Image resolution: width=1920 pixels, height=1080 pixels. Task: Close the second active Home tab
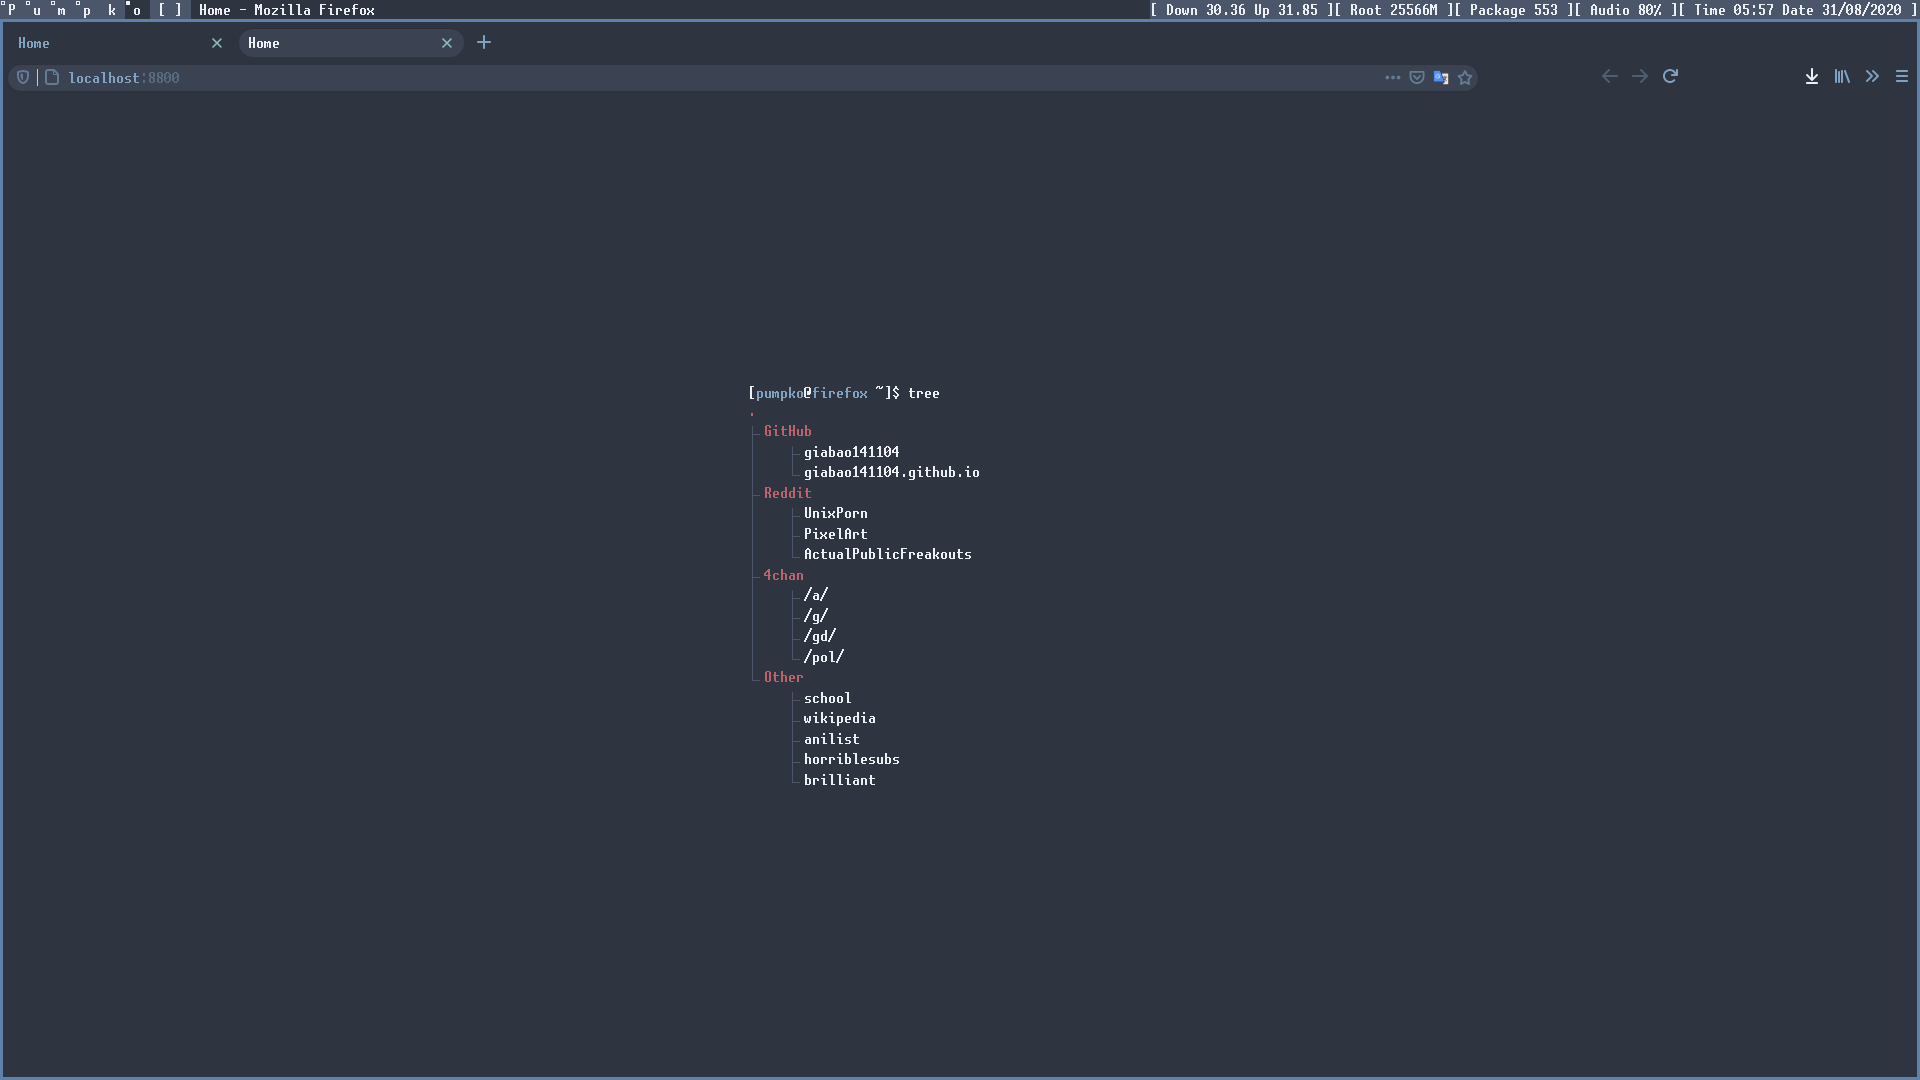tap(447, 43)
